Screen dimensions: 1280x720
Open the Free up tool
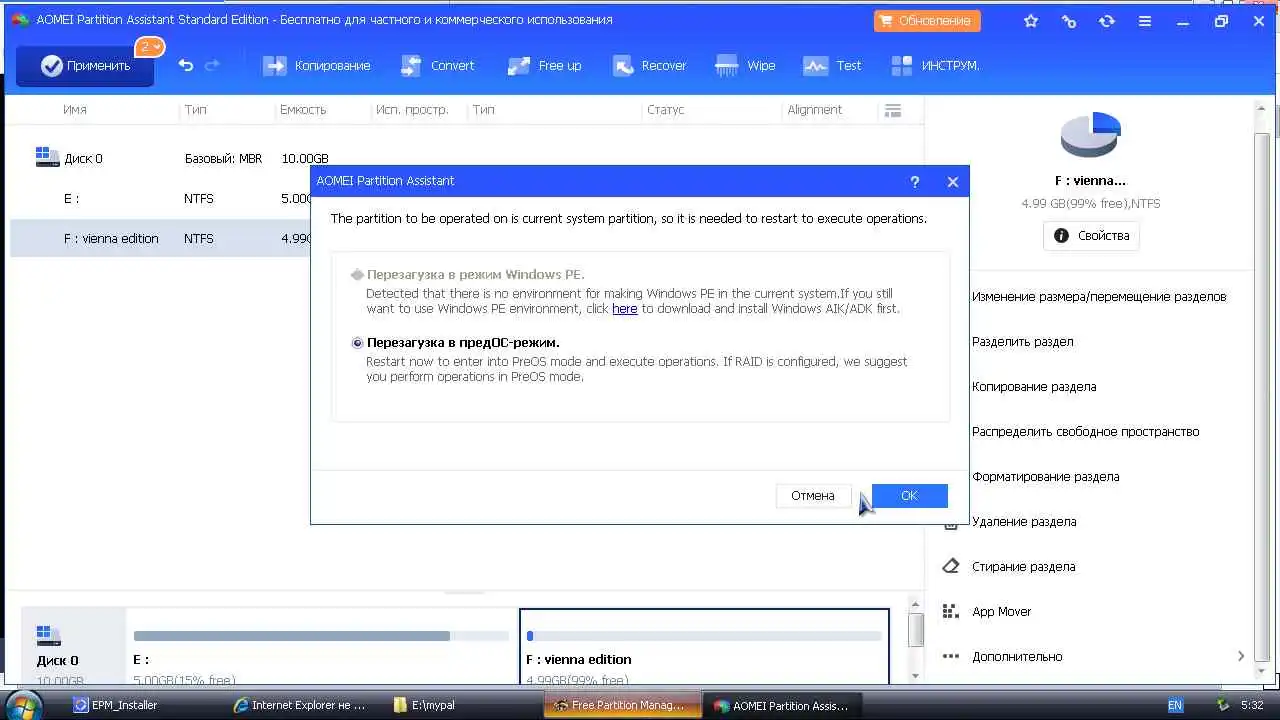tap(544, 65)
